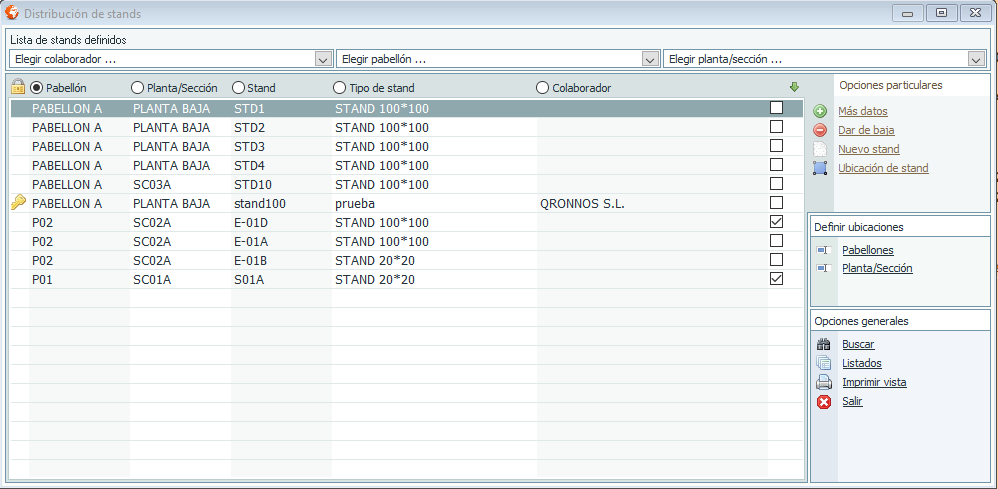The image size is (998, 489).
Task: Open the Elegir colaborador dropdown
Action: click(323, 59)
